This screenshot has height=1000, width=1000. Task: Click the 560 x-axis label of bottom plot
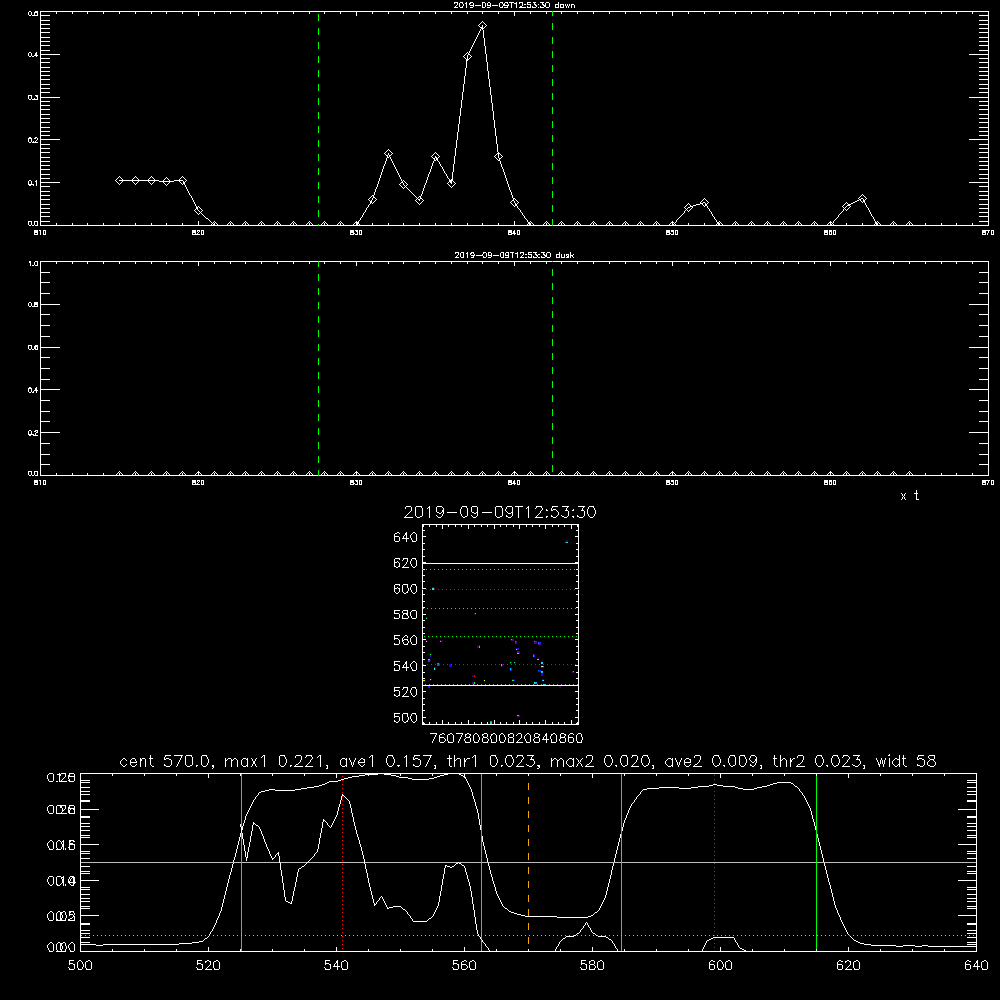(x=464, y=966)
